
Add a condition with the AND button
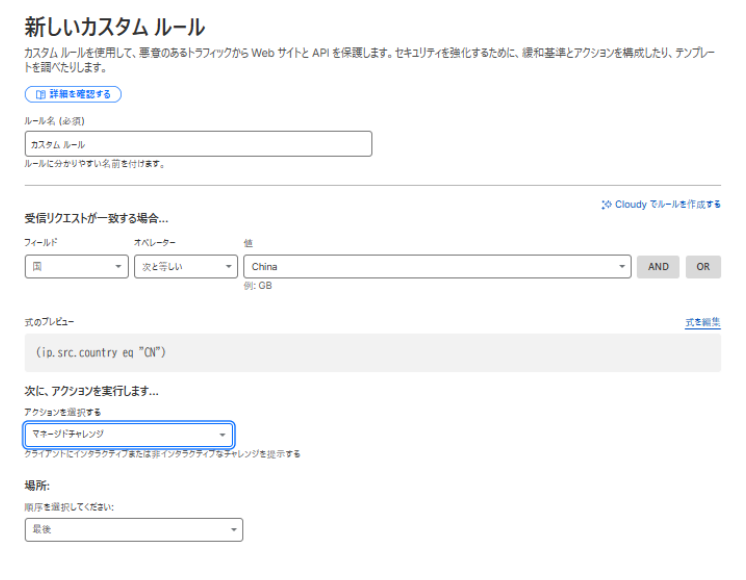pyautogui.click(x=658, y=267)
